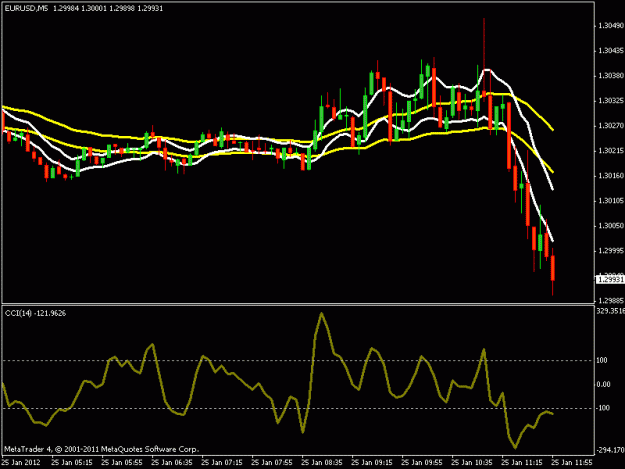Click the 1.30380 price axis label
The image size is (625, 469).
click(611, 76)
